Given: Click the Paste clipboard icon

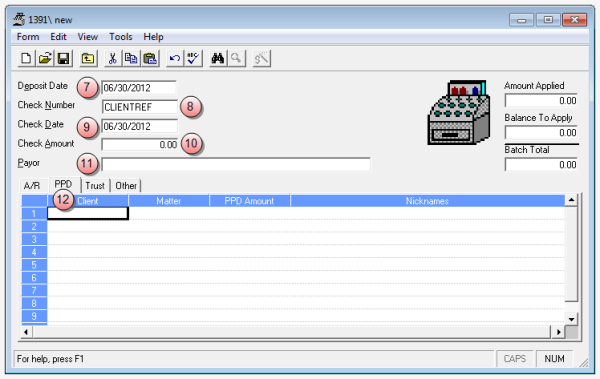Looking at the screenshot, I should pos(150,59).
